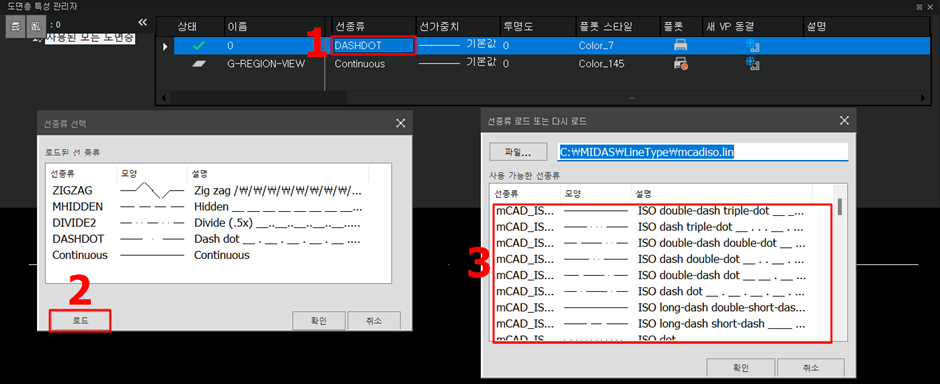Close the '선종류 선택' dialog
The width and height of the screenshot is (940, 384).
click(x=400, y=123)
